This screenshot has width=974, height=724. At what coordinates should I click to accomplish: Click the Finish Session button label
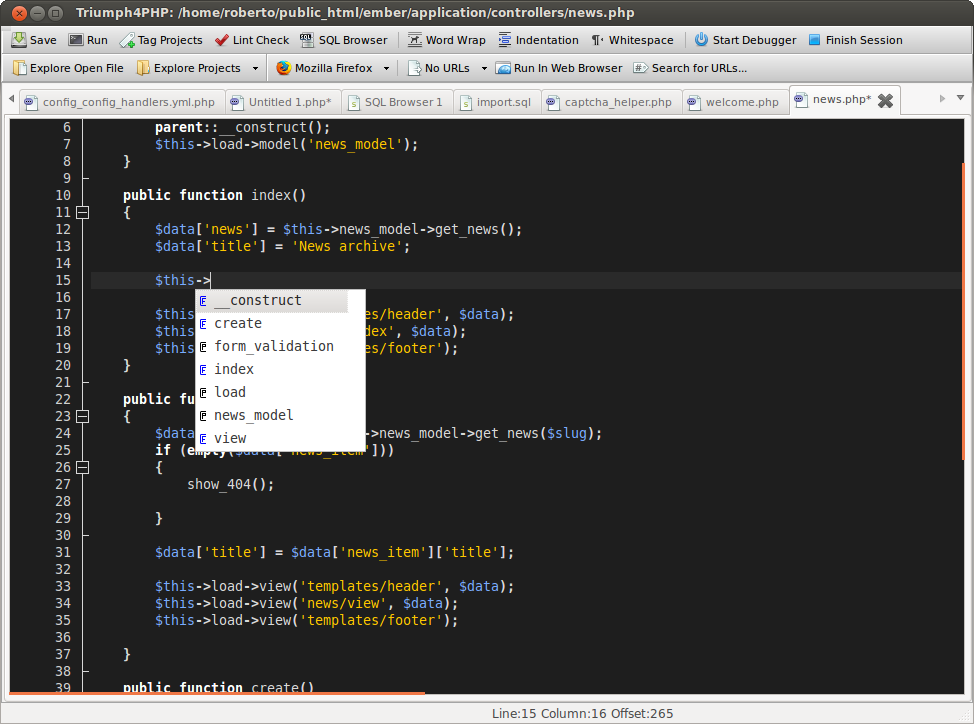click(x=864, y=40)
